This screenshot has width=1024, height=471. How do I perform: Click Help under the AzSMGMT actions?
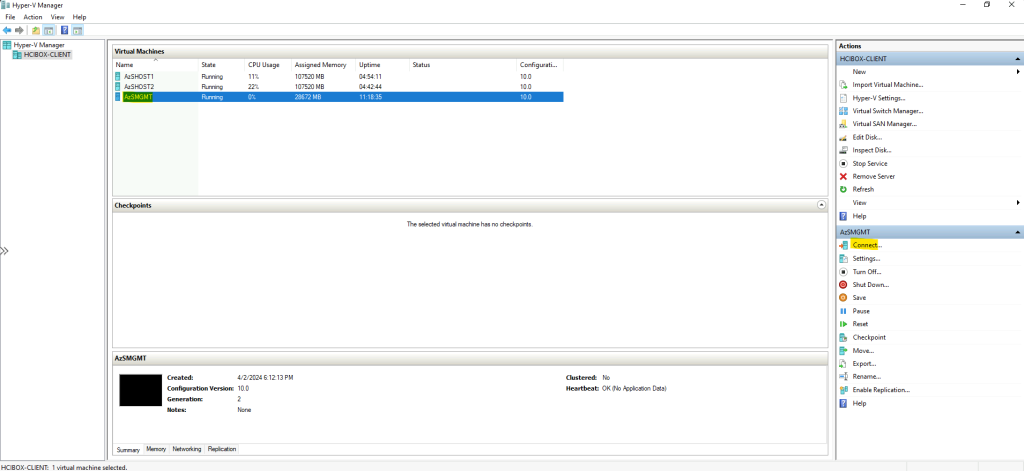coord(859,404)
